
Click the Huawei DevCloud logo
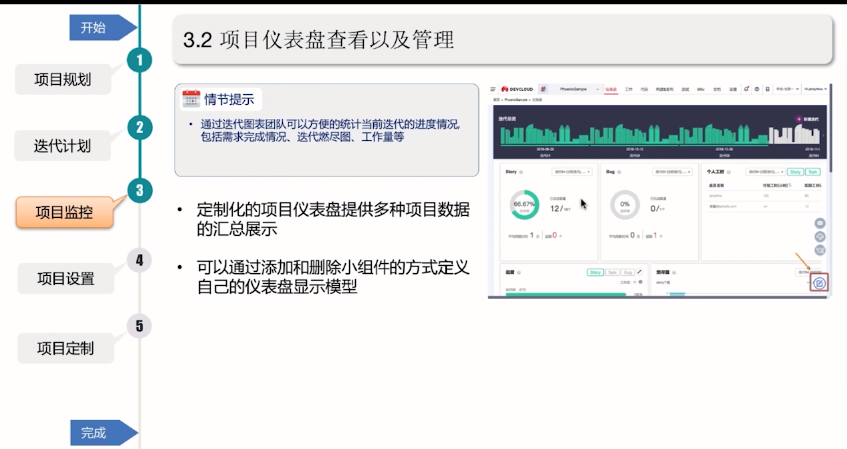(x=517, y=89)
